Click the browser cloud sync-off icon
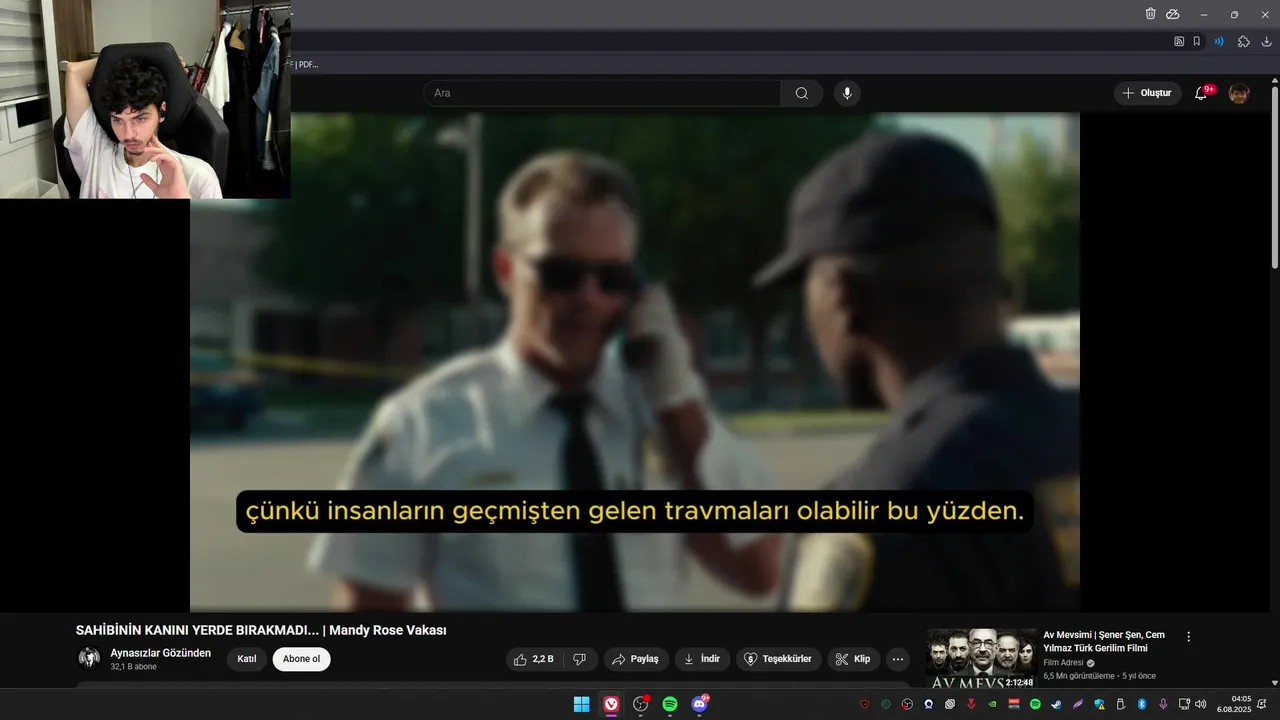 (x=1173, y=14)
